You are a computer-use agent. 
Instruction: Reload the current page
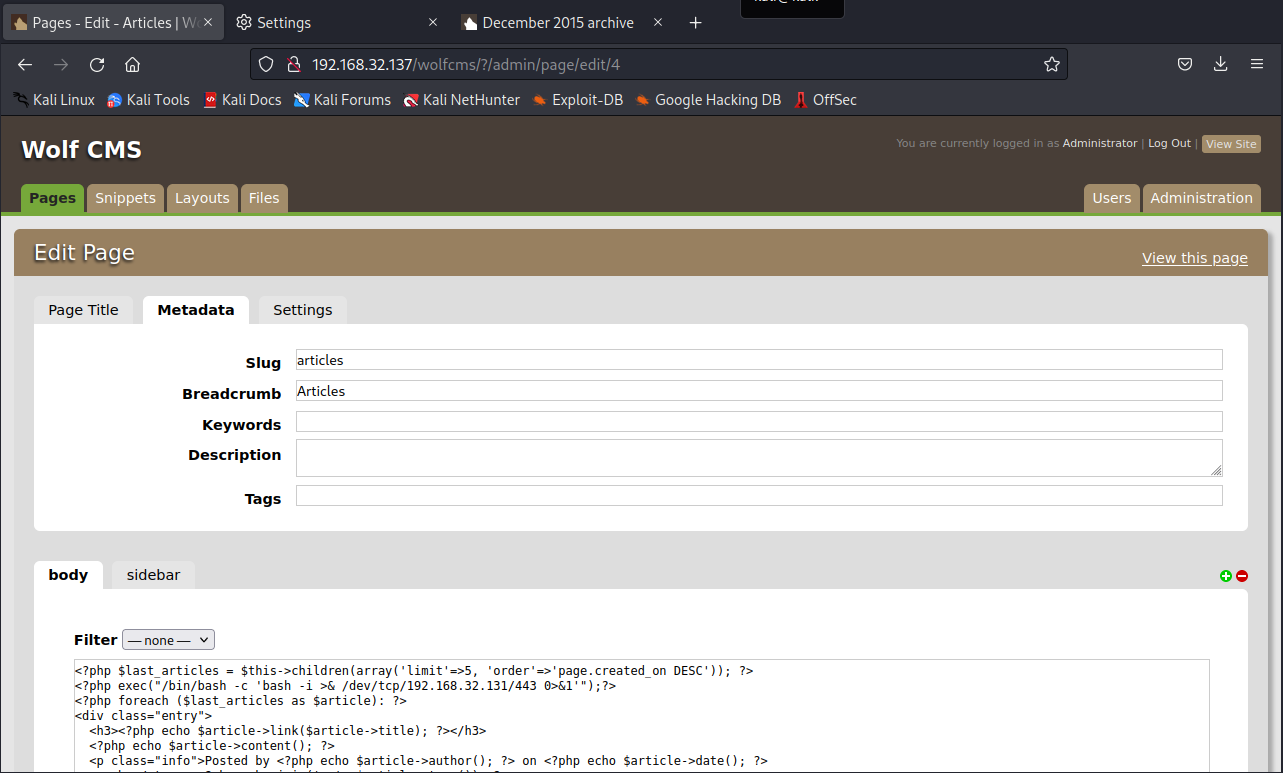click(97, 64)
